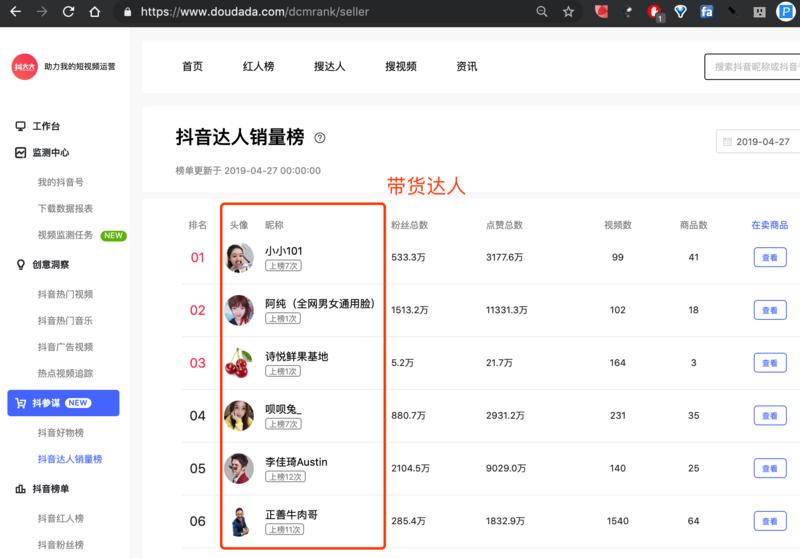Open 下载数据报表 in sidebar
Viewport: 800px width, 558px height.
tap(65, 208)
